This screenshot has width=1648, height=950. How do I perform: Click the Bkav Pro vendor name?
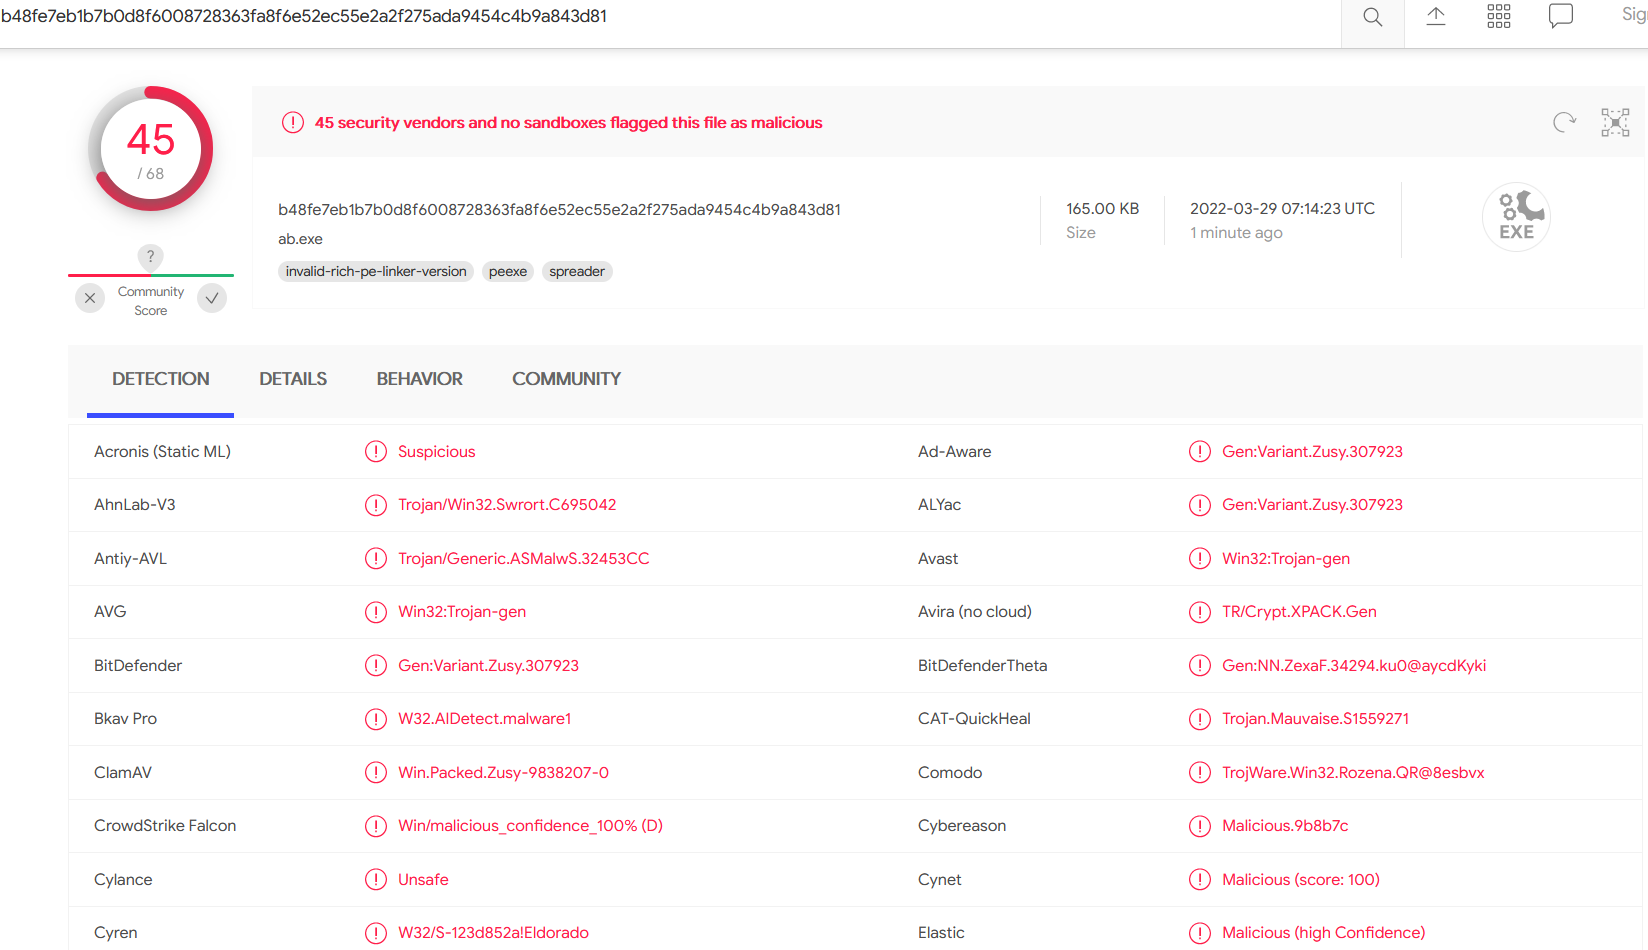[125, 719]
